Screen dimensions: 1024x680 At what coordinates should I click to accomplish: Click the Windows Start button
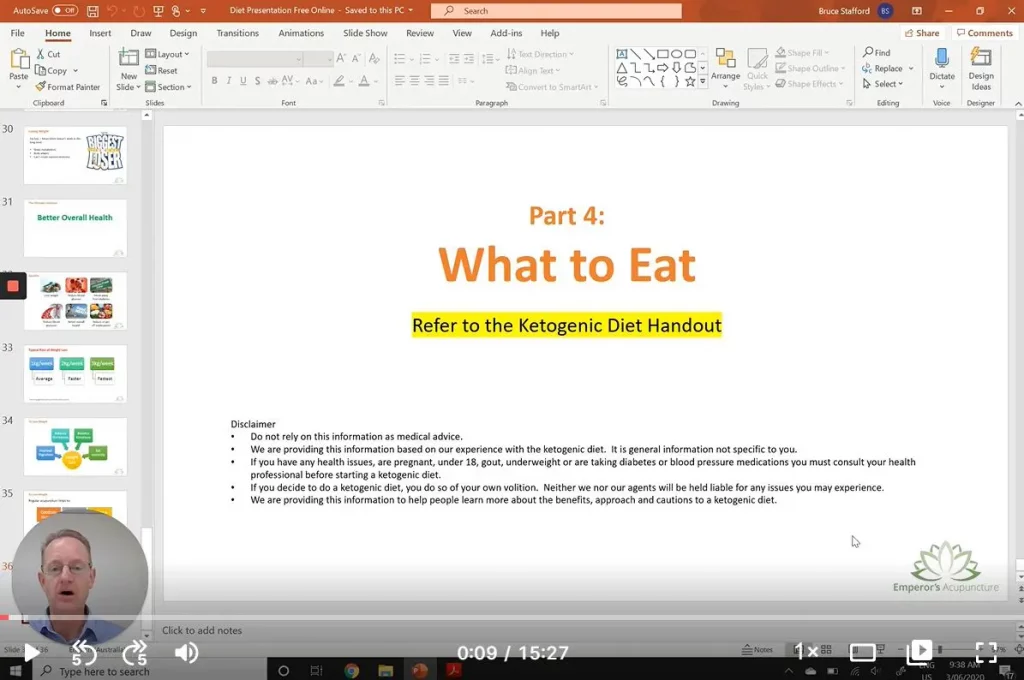(x=15, y=671)
